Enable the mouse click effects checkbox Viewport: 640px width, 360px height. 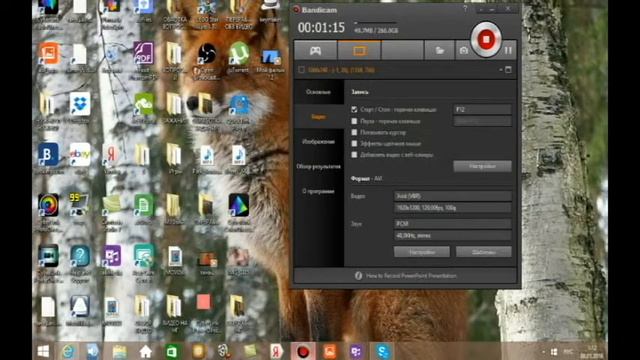(354, 143)
